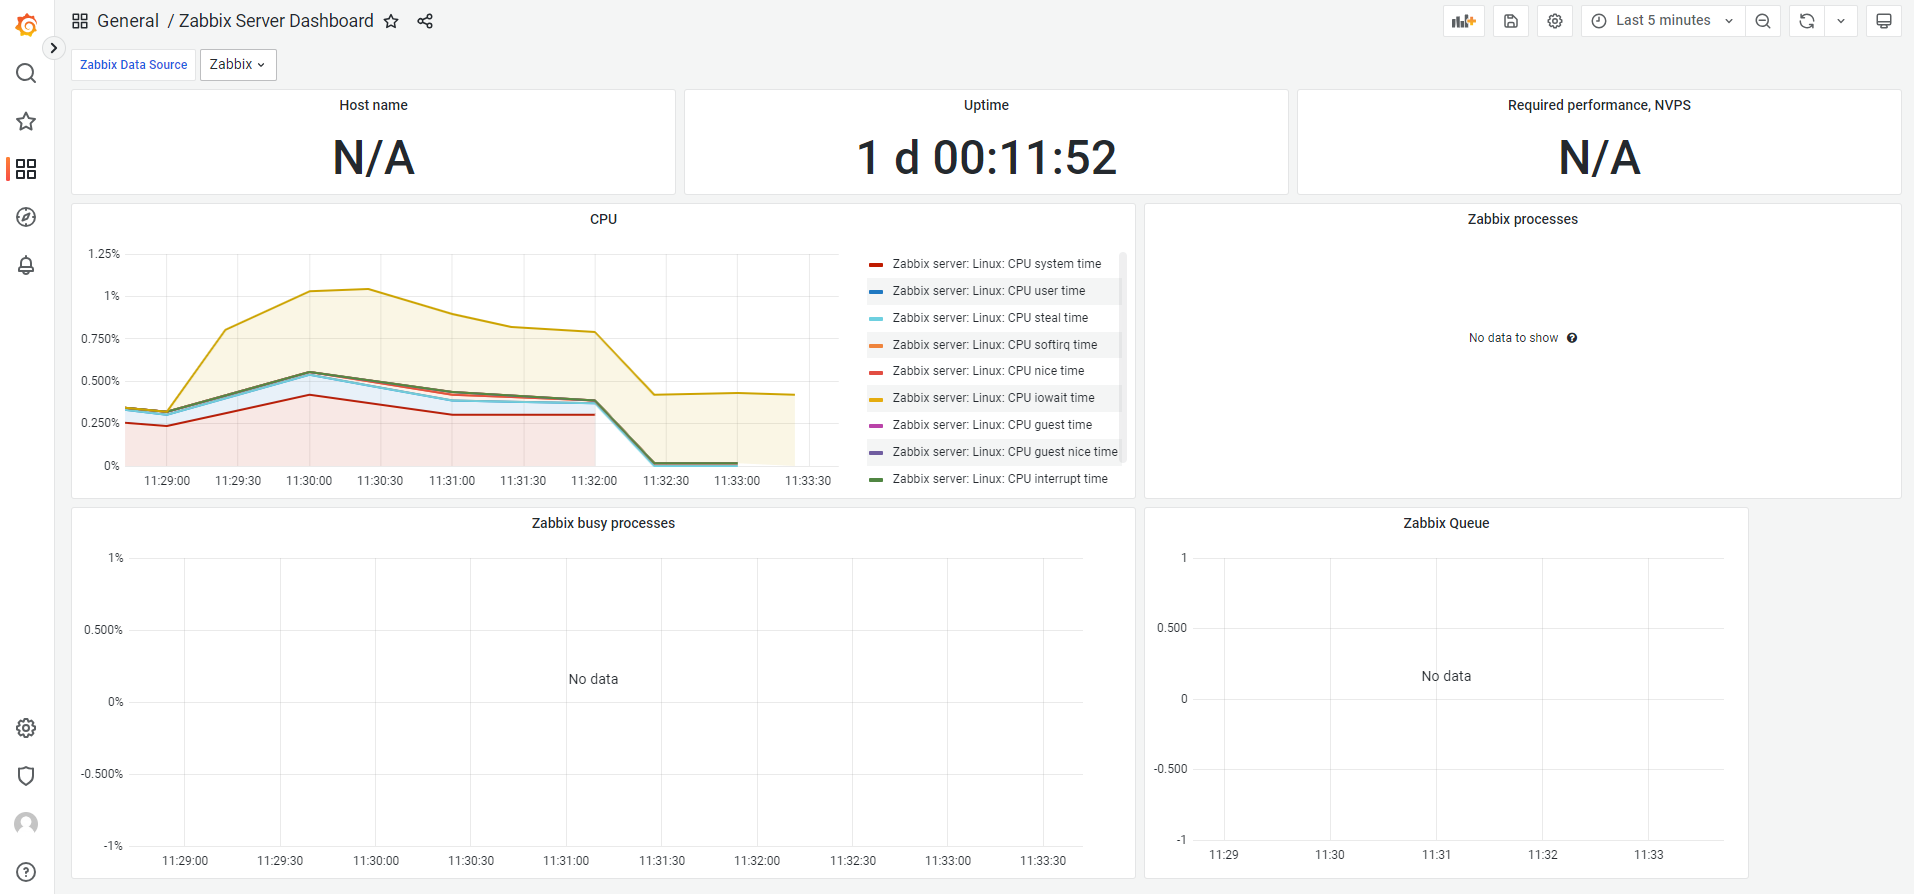
Task: Toggle CPU iowait time legend series
Action: 993,398
